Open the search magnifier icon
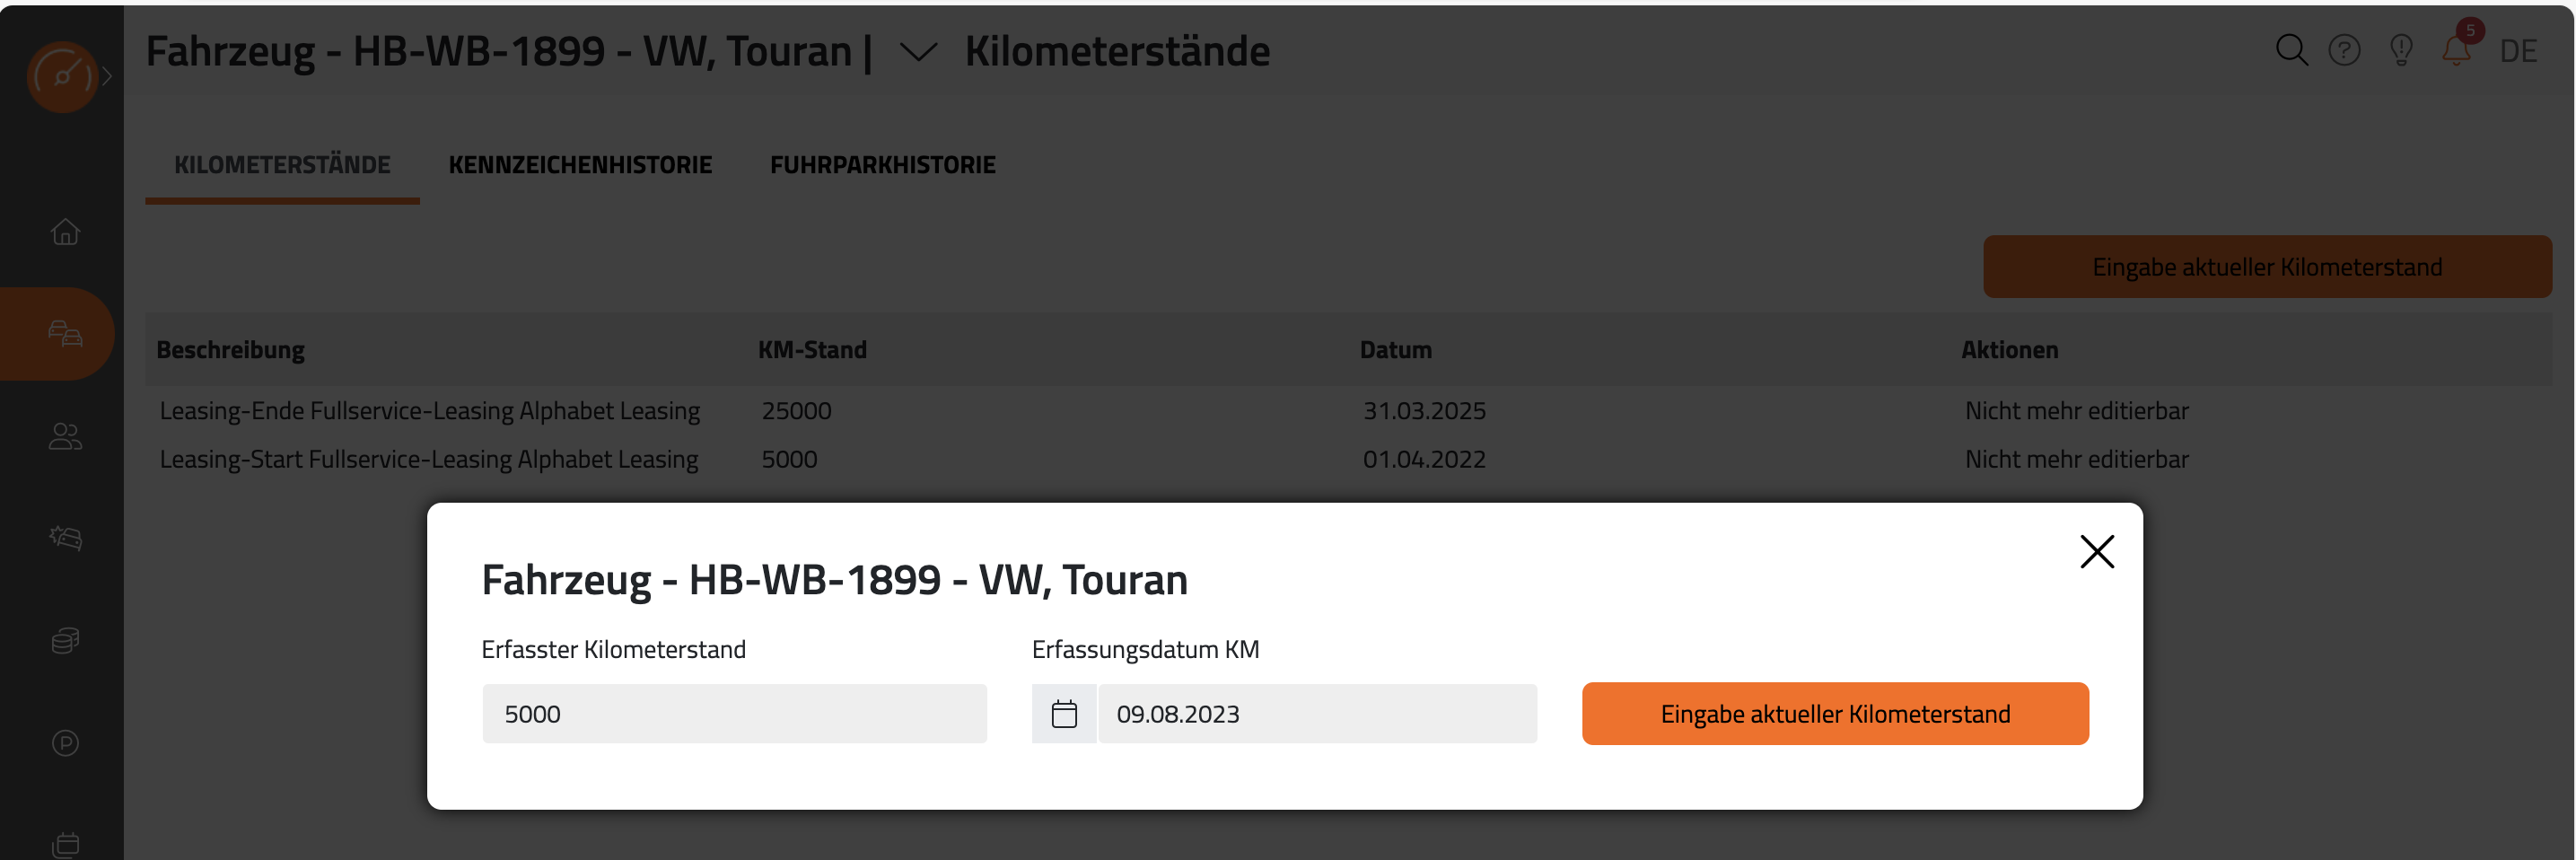2576x860 pixels. pos(2291,50)
